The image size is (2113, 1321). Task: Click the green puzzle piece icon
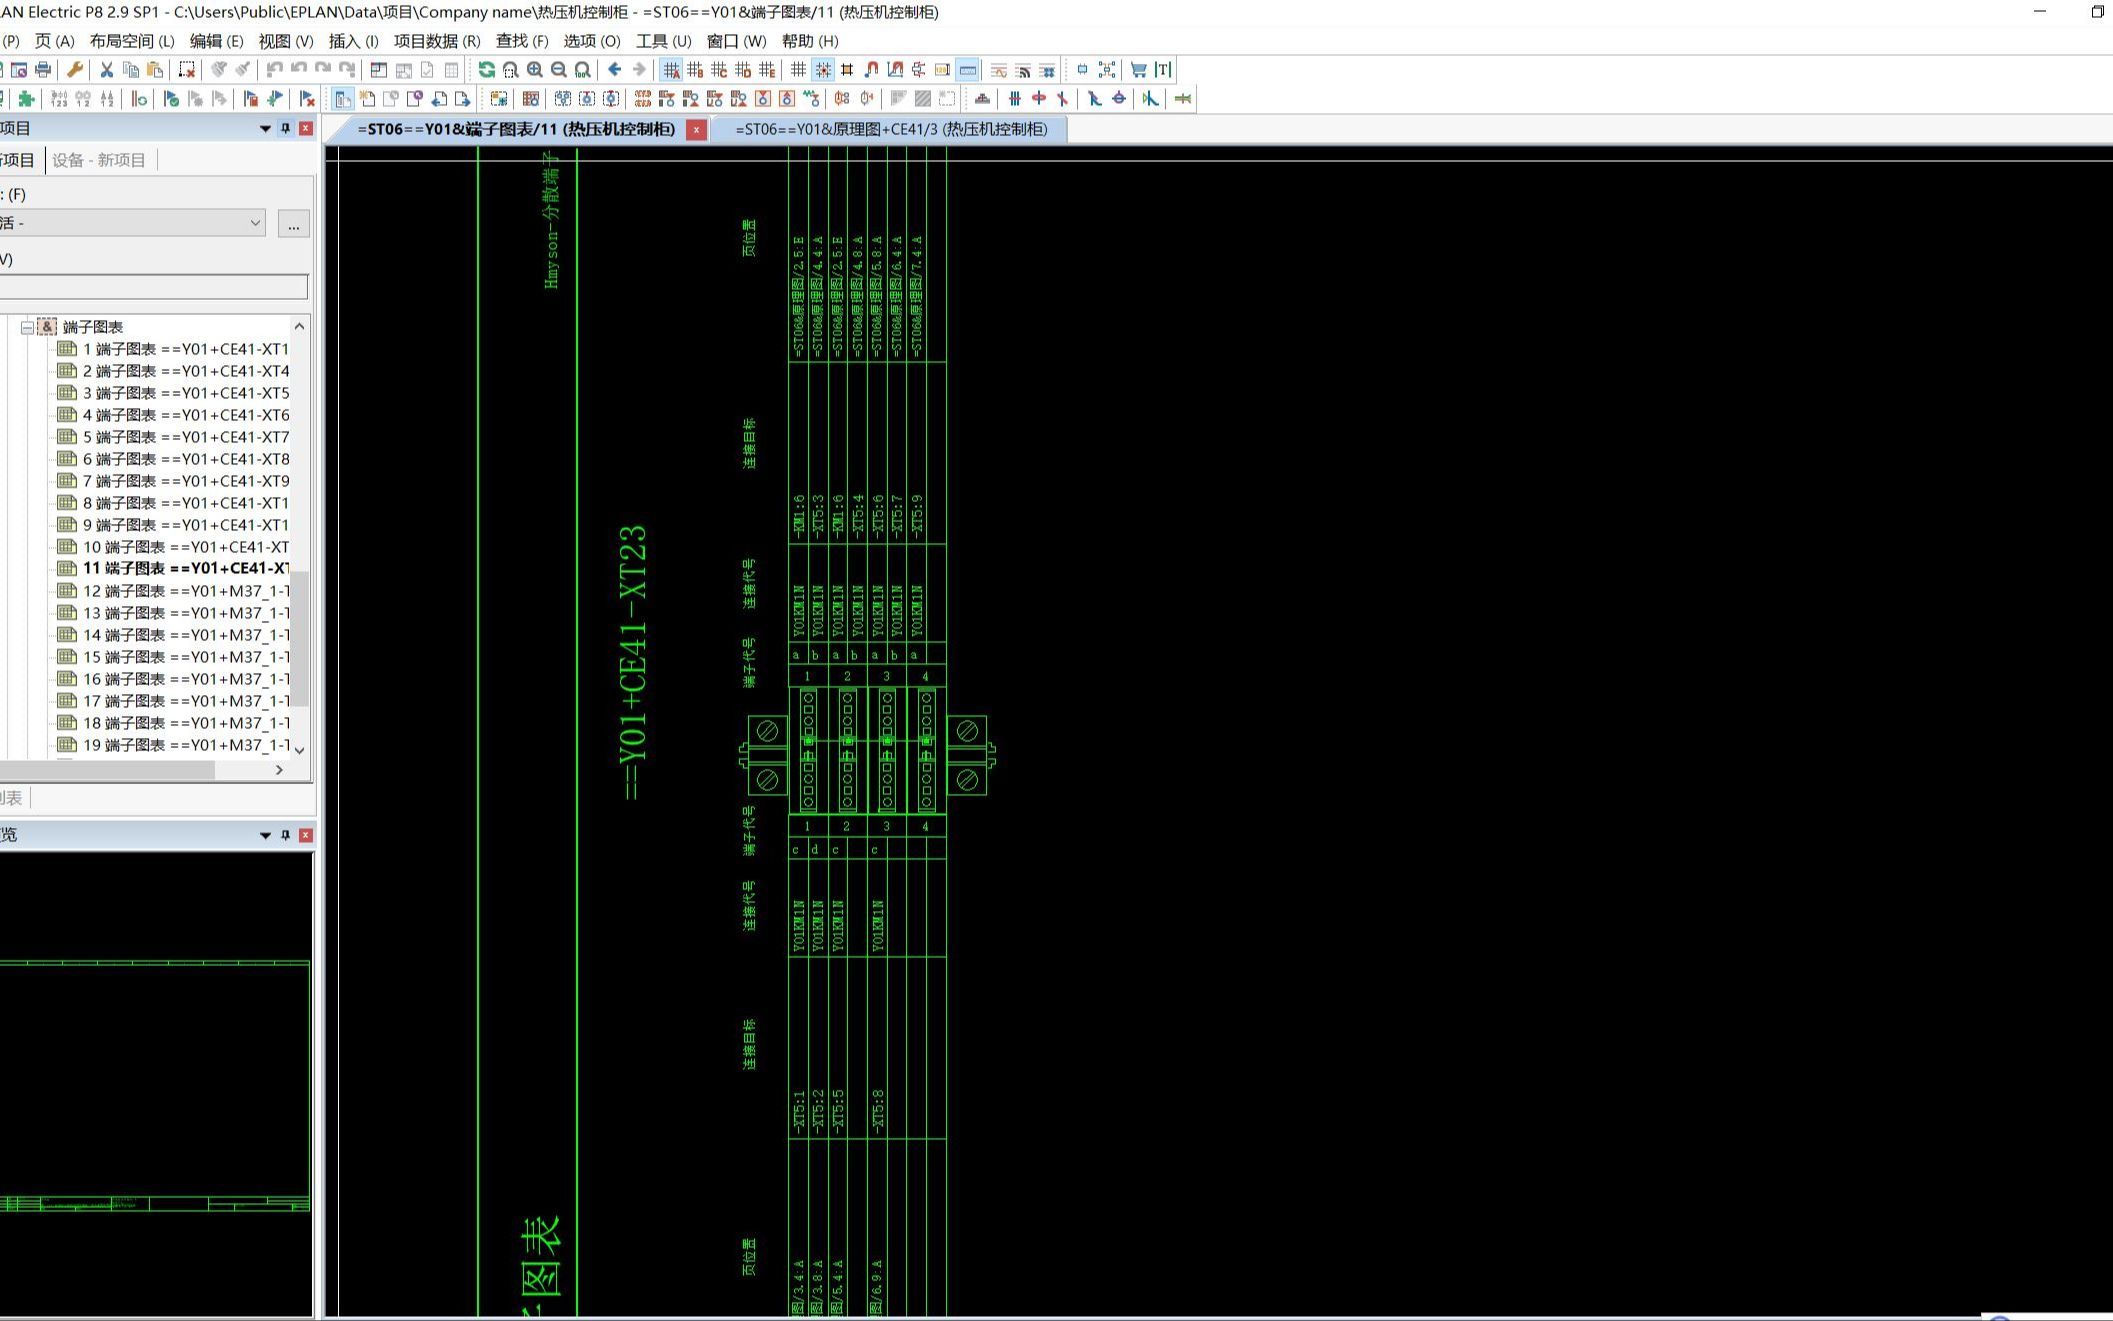pos(27,99)
